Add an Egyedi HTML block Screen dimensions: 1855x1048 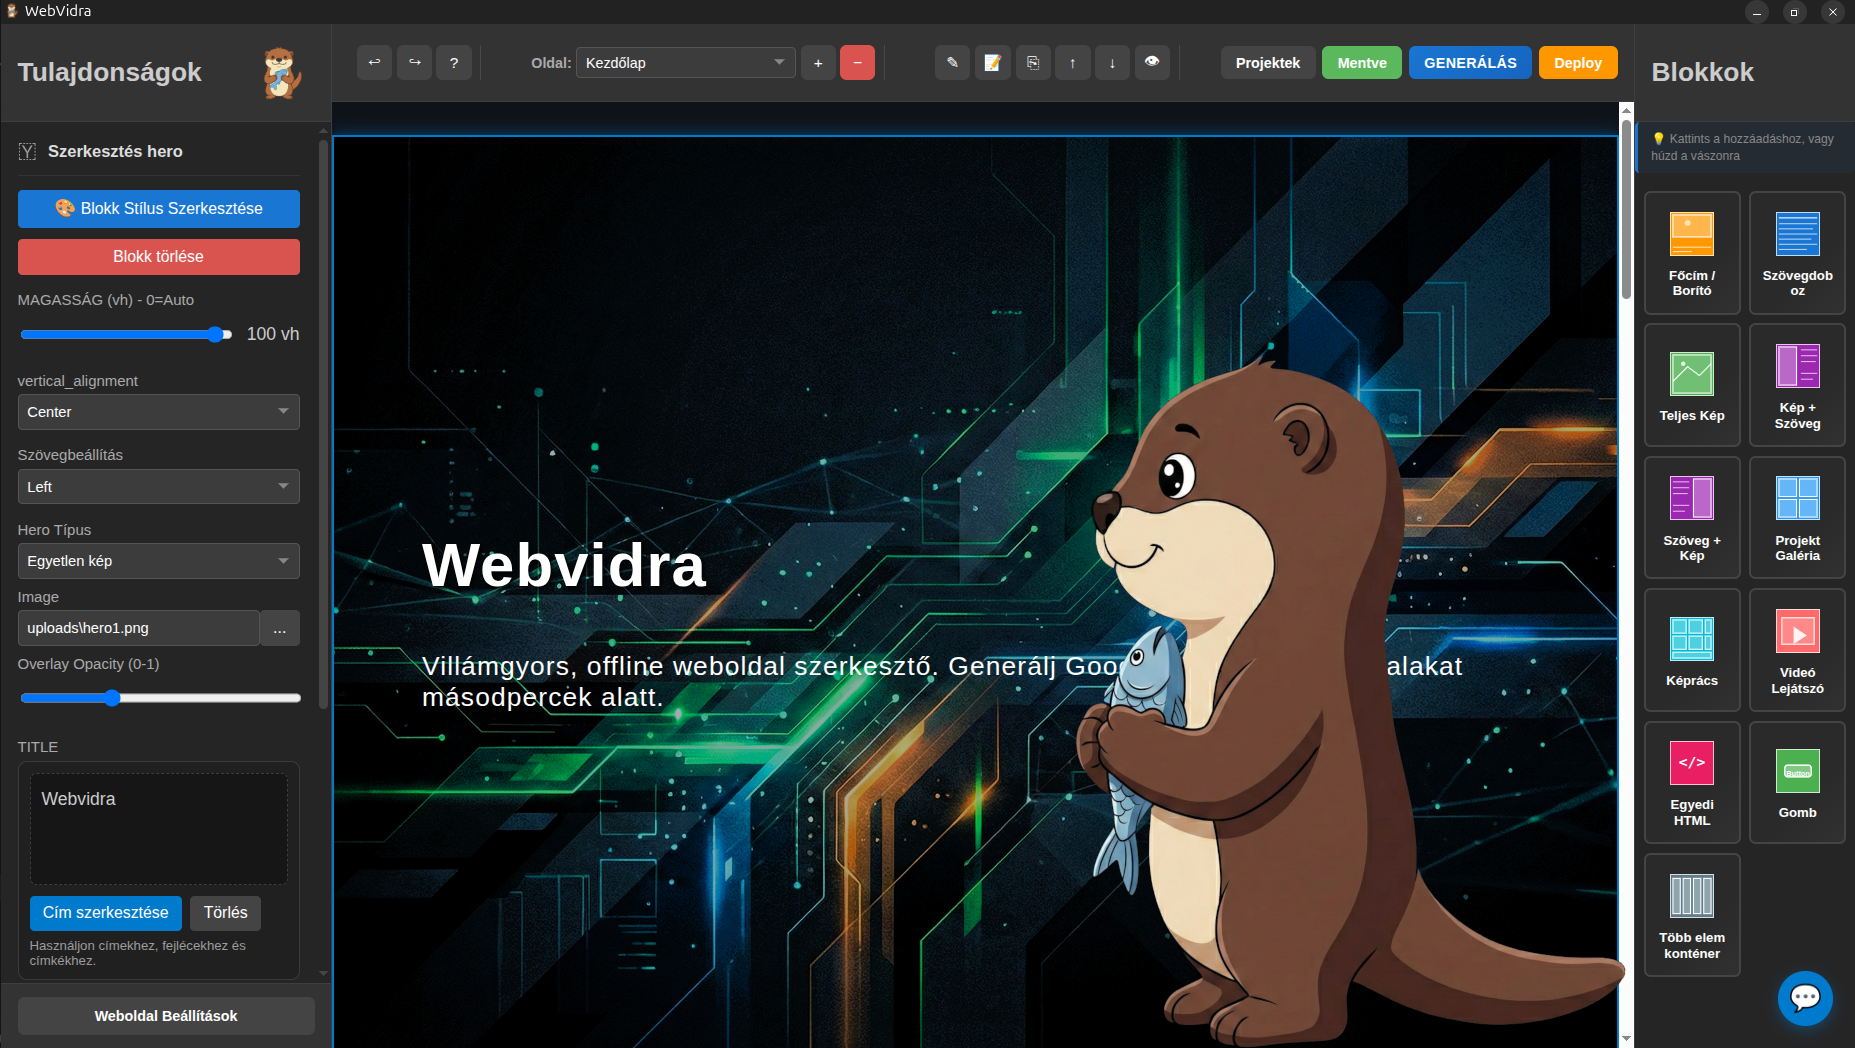1691,782
